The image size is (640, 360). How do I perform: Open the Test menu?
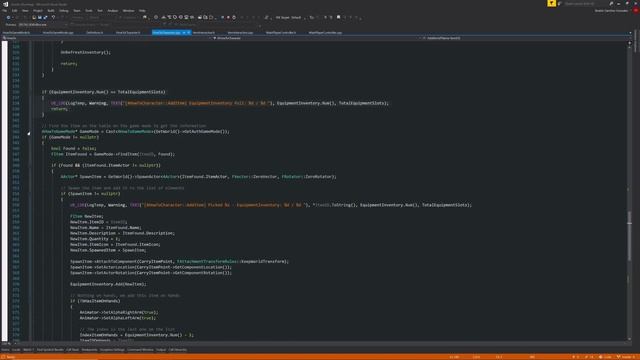(100, 11)
